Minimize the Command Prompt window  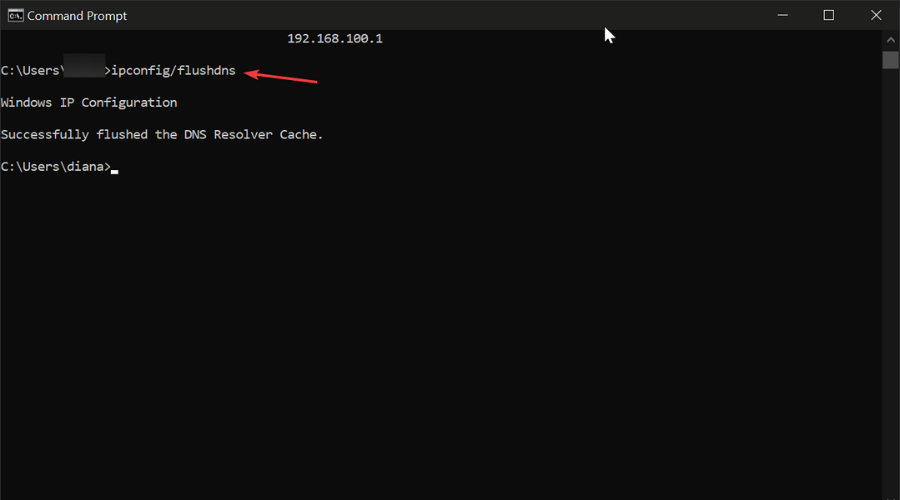click(782, 15)
